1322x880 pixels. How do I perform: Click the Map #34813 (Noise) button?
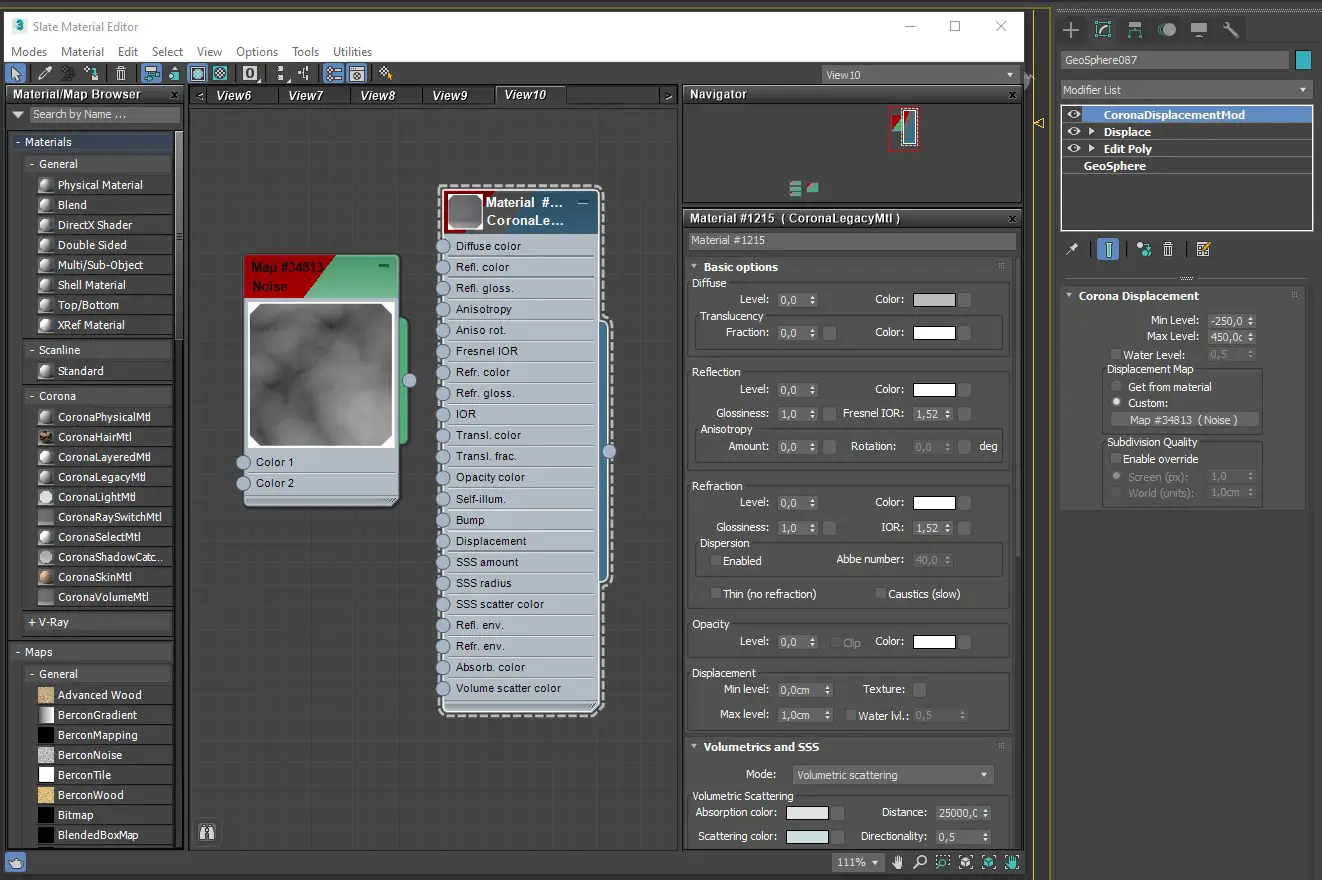coord(1183,420)
